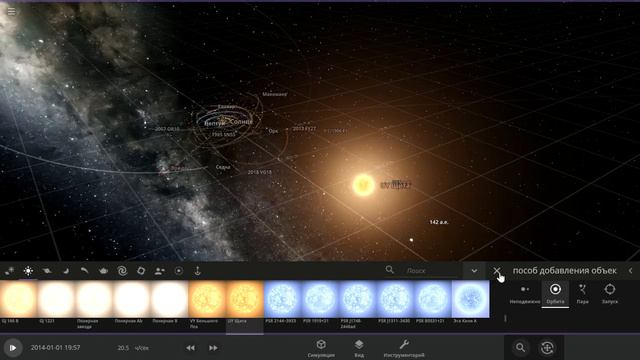Image resolution: width=640 pixels, height=360 pixels.
Task: Click the Орк label in the 3D view
Action: tap(273, 131)
